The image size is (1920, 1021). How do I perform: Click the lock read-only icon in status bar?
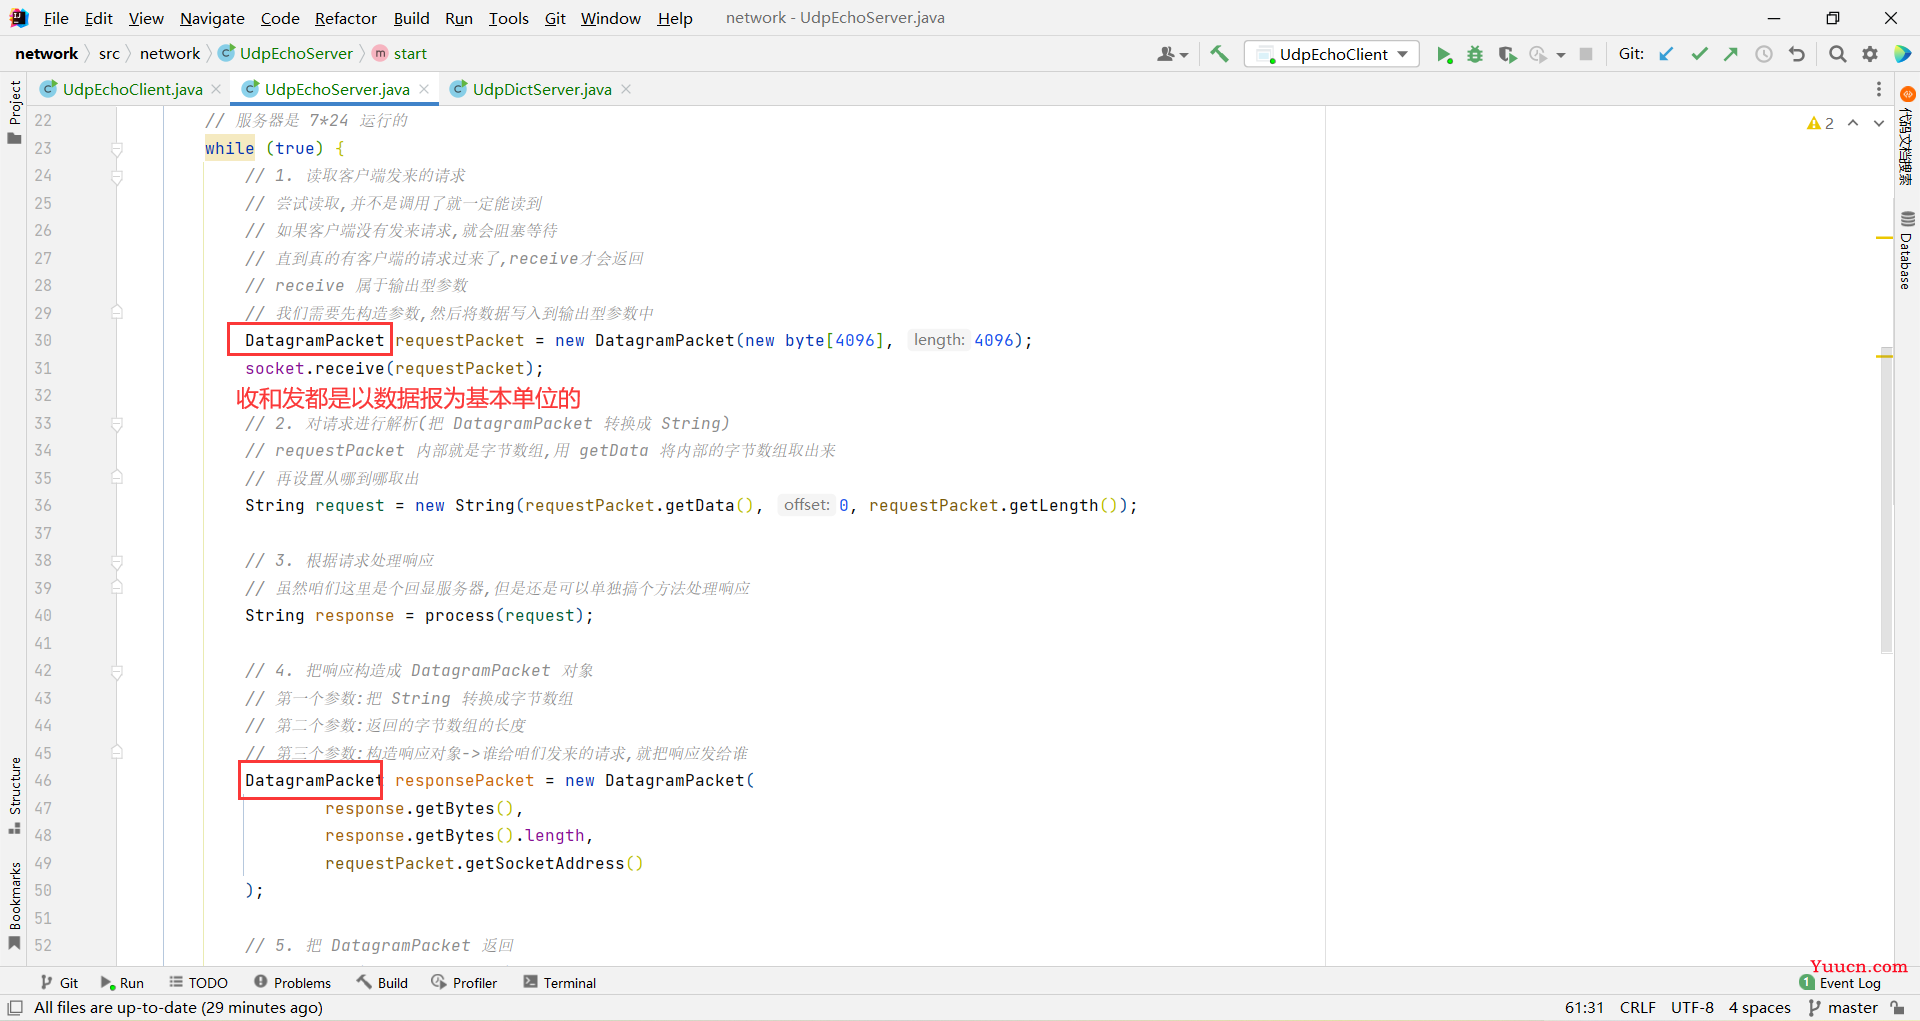tap(1898, 1008)
